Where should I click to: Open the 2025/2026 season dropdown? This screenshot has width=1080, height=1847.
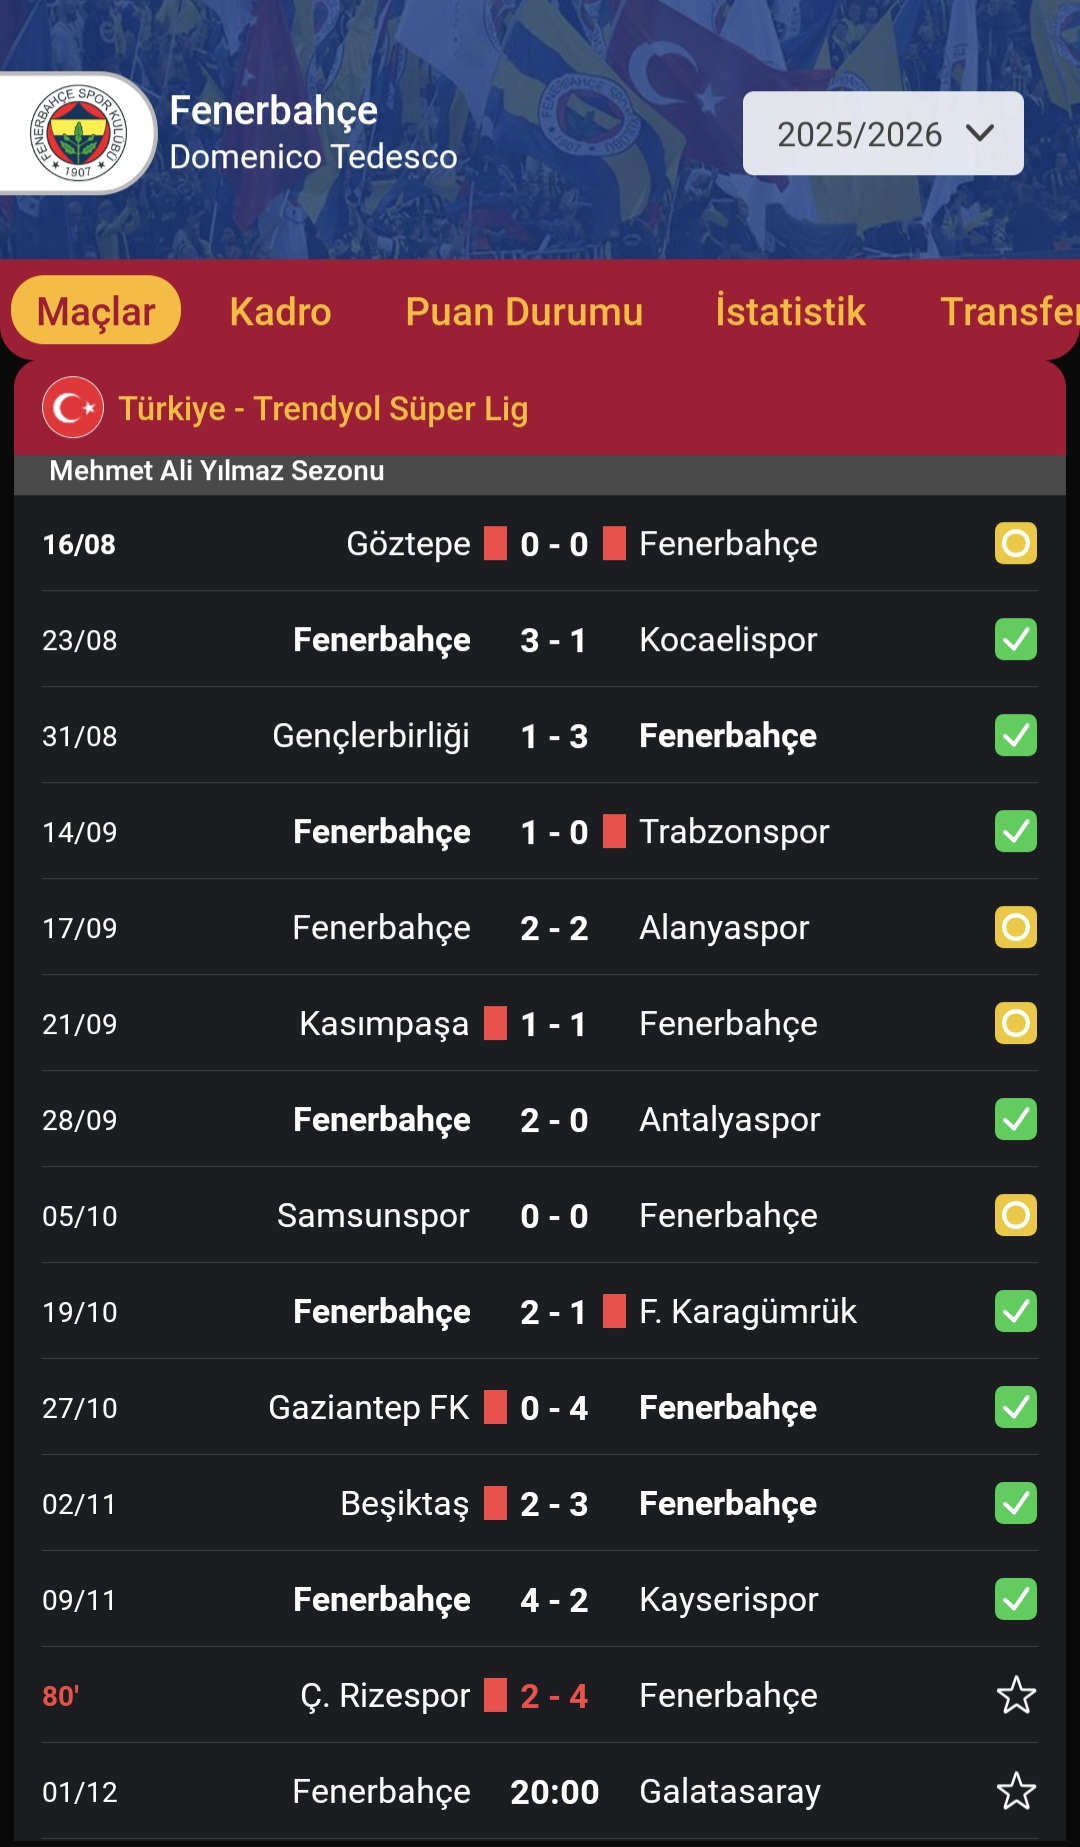883,134
